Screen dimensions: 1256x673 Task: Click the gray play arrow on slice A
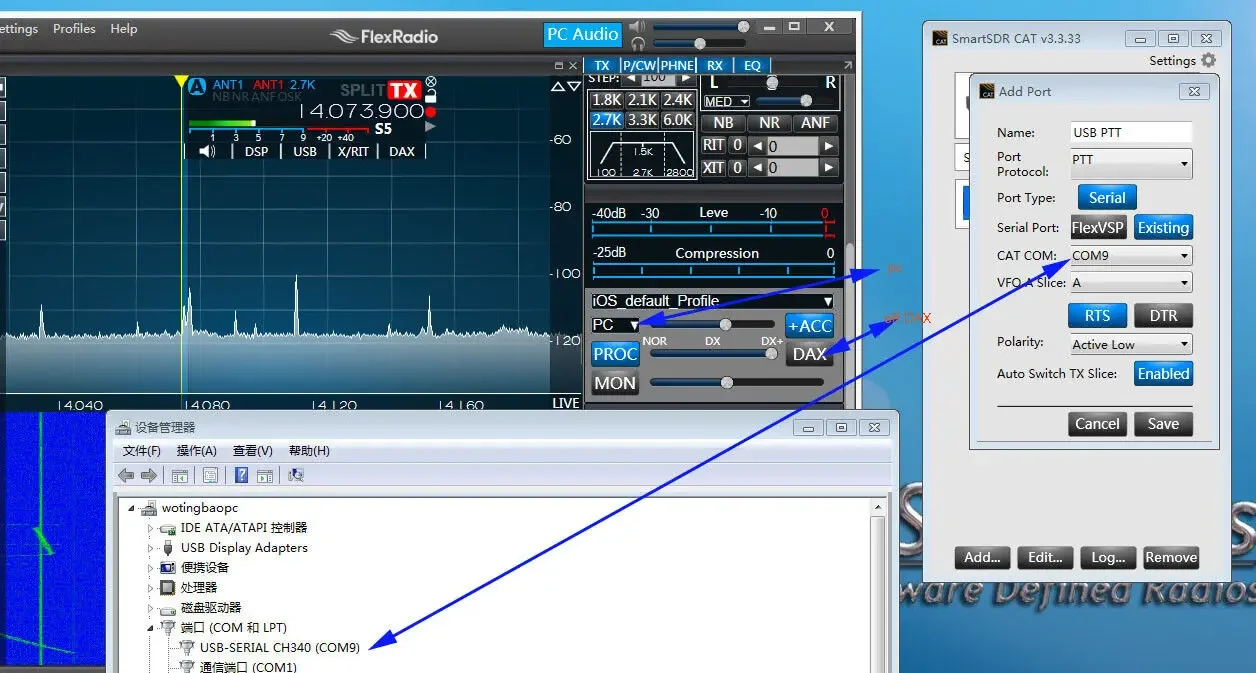click(x=431, y=127)
